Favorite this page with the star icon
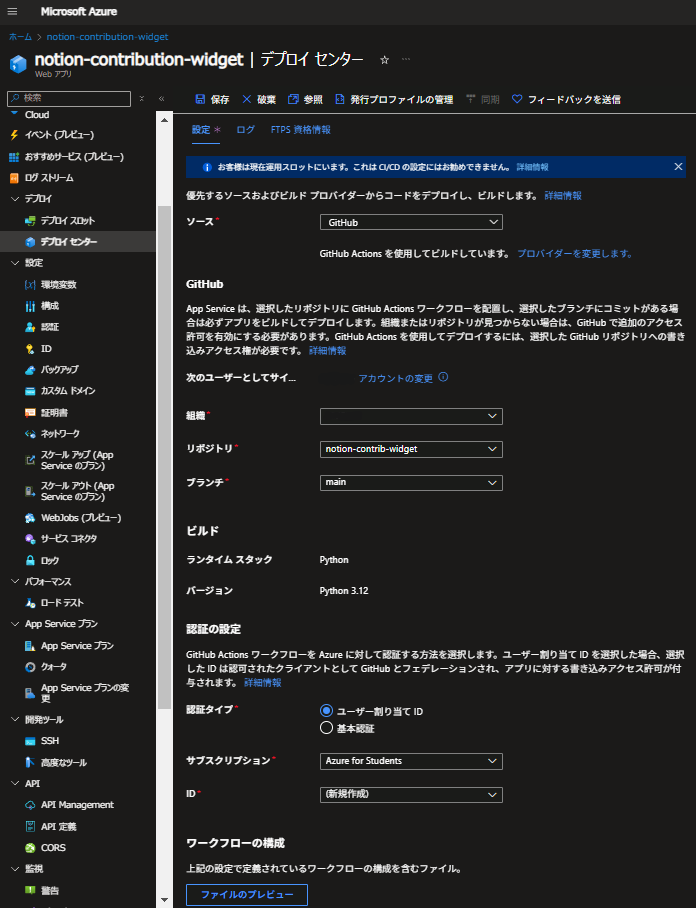This screenshot has height=908, width=696. (384, 60)
